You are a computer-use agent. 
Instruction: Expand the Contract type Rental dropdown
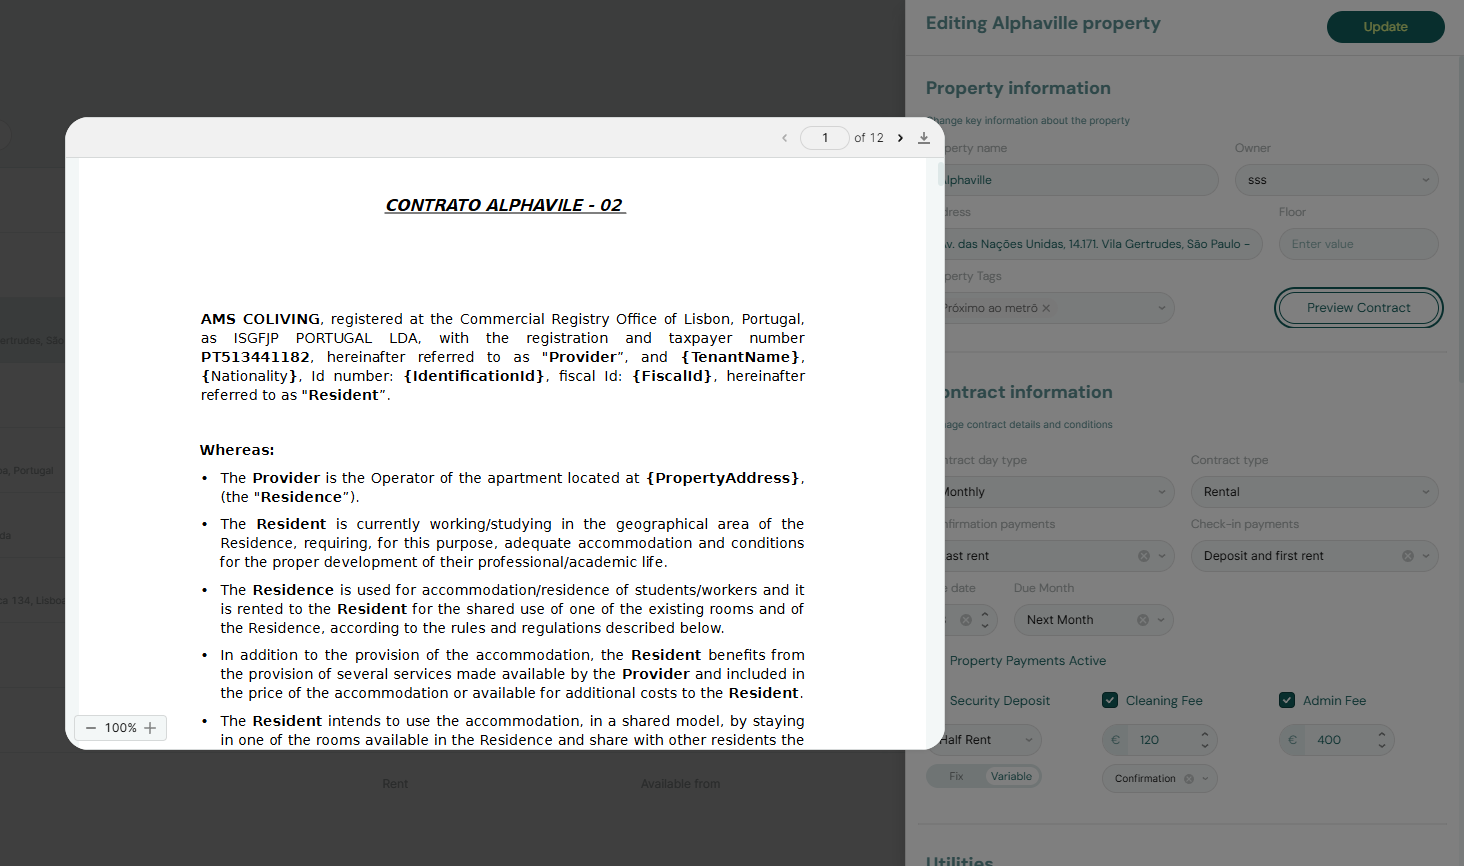pos(1314,492)
